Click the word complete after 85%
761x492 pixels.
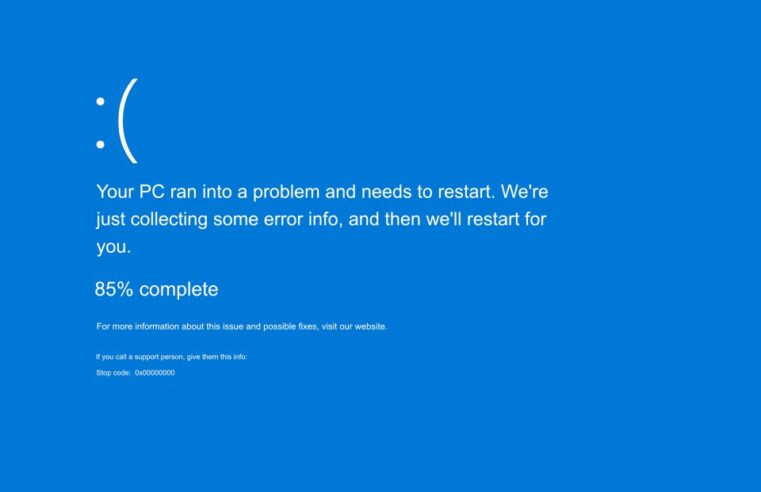point(179,290)
